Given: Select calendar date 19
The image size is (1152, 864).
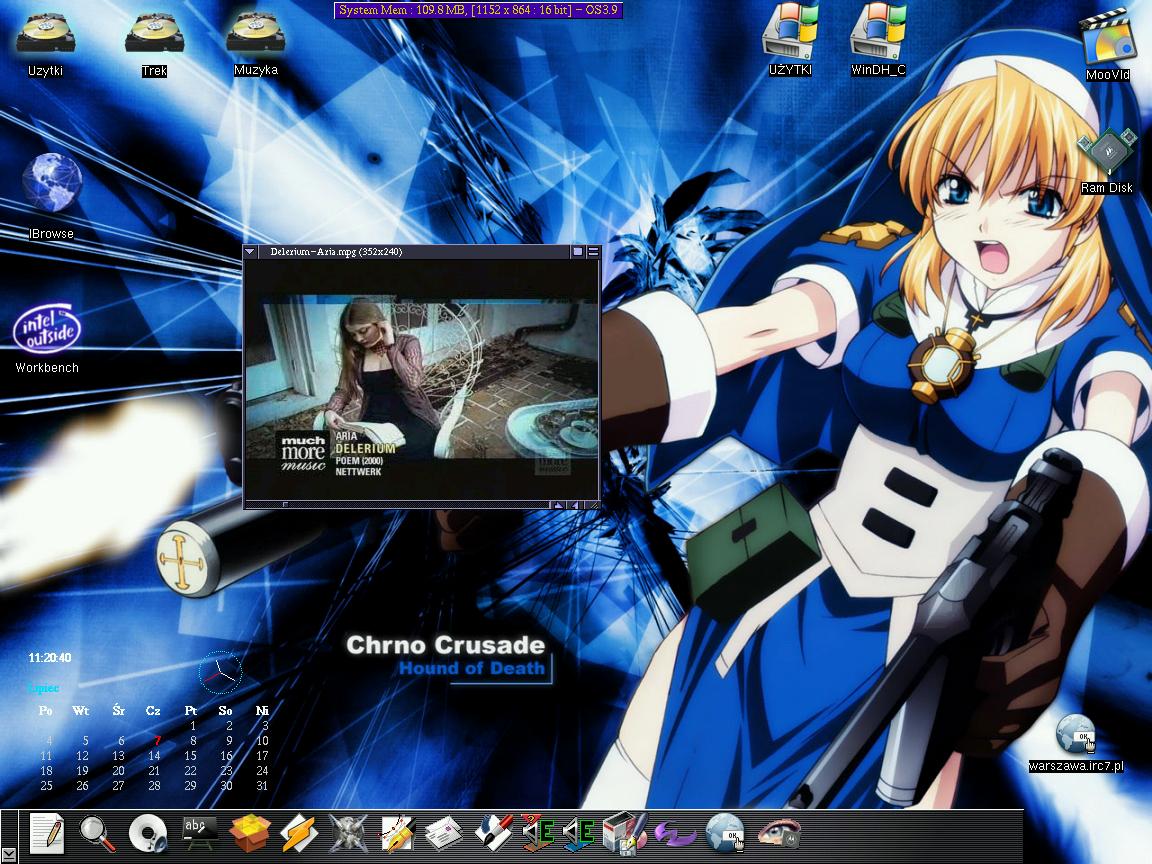Looking at the screenshot, I should click(x=82, y=771).
